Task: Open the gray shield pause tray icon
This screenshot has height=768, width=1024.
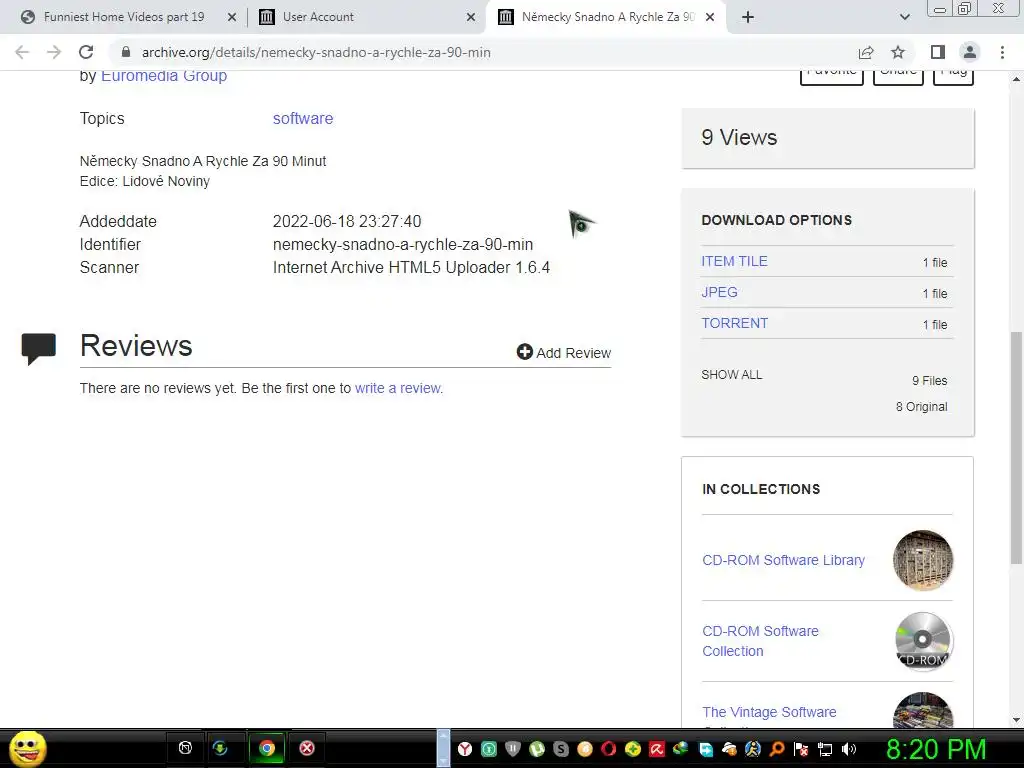Action: tap(513, 749)
